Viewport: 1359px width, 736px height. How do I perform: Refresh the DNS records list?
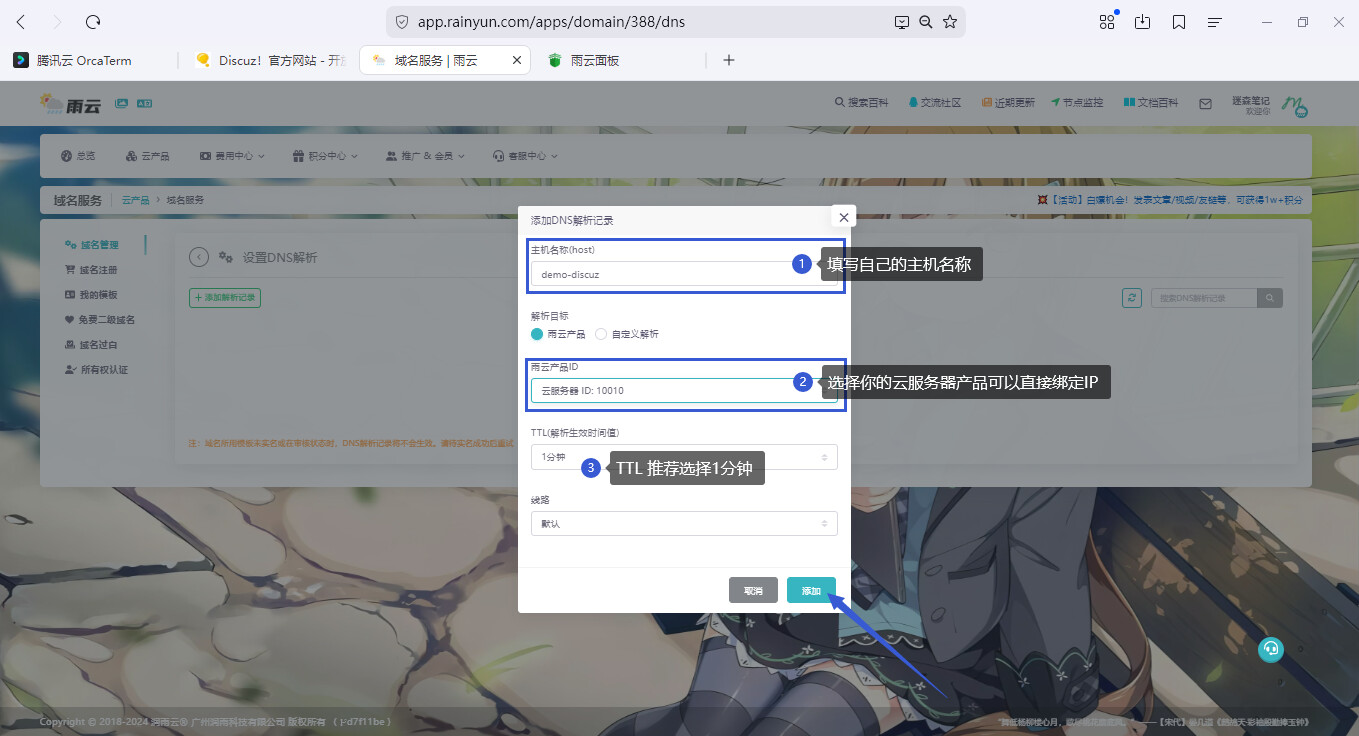[x=1132, y=298]
